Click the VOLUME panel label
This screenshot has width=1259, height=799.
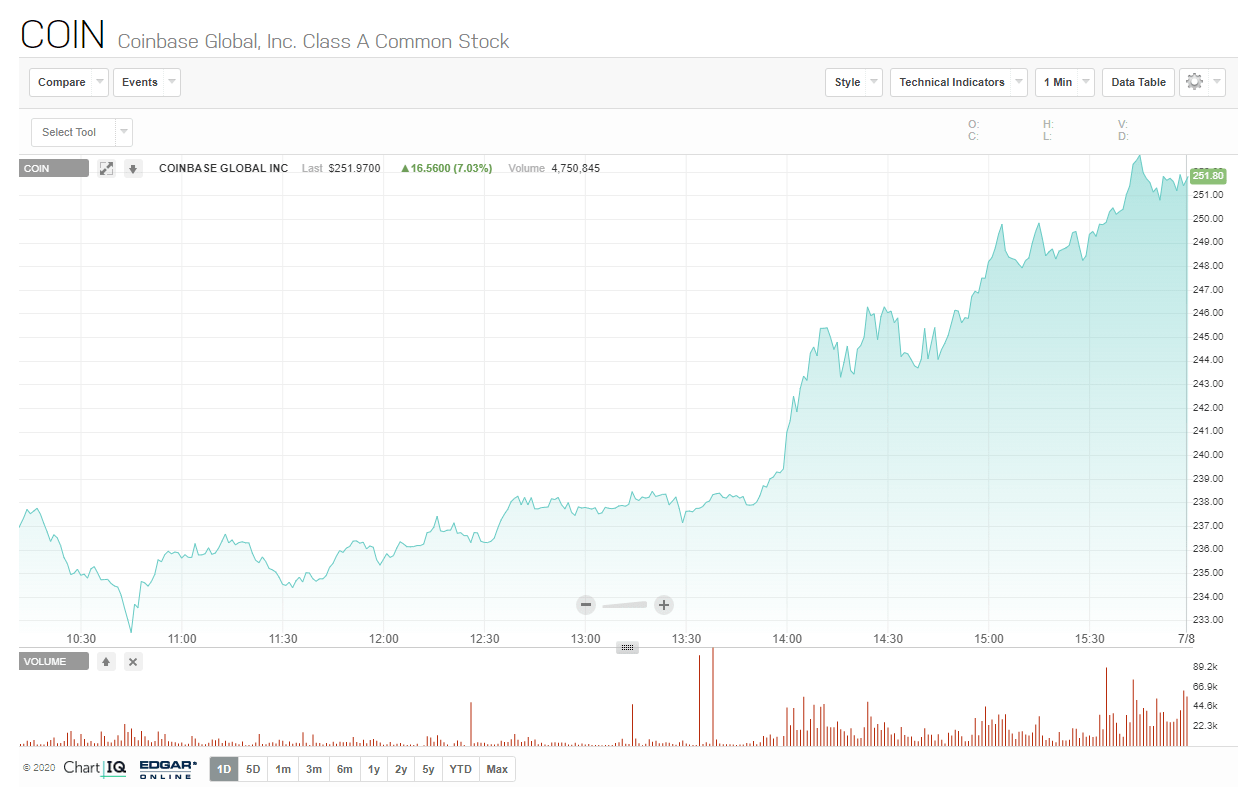point(54,661)
